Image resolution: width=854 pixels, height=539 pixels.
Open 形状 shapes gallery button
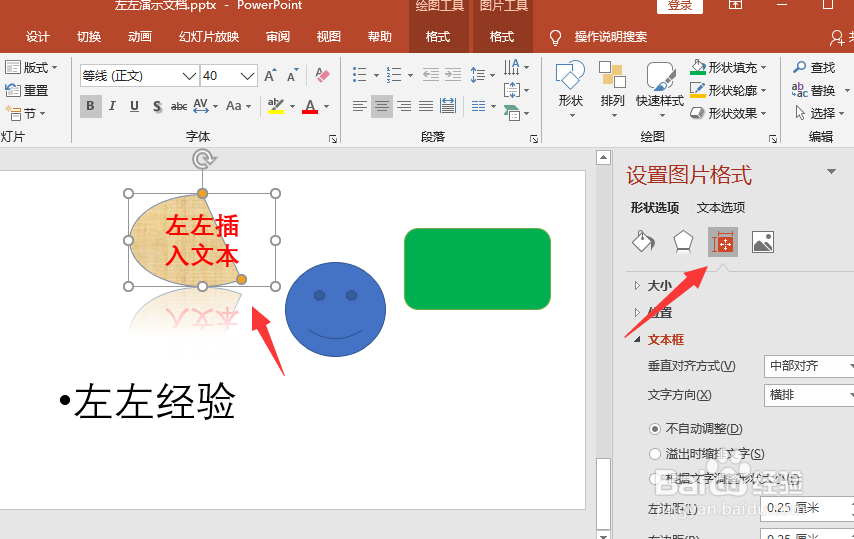(x=570, y=90)
